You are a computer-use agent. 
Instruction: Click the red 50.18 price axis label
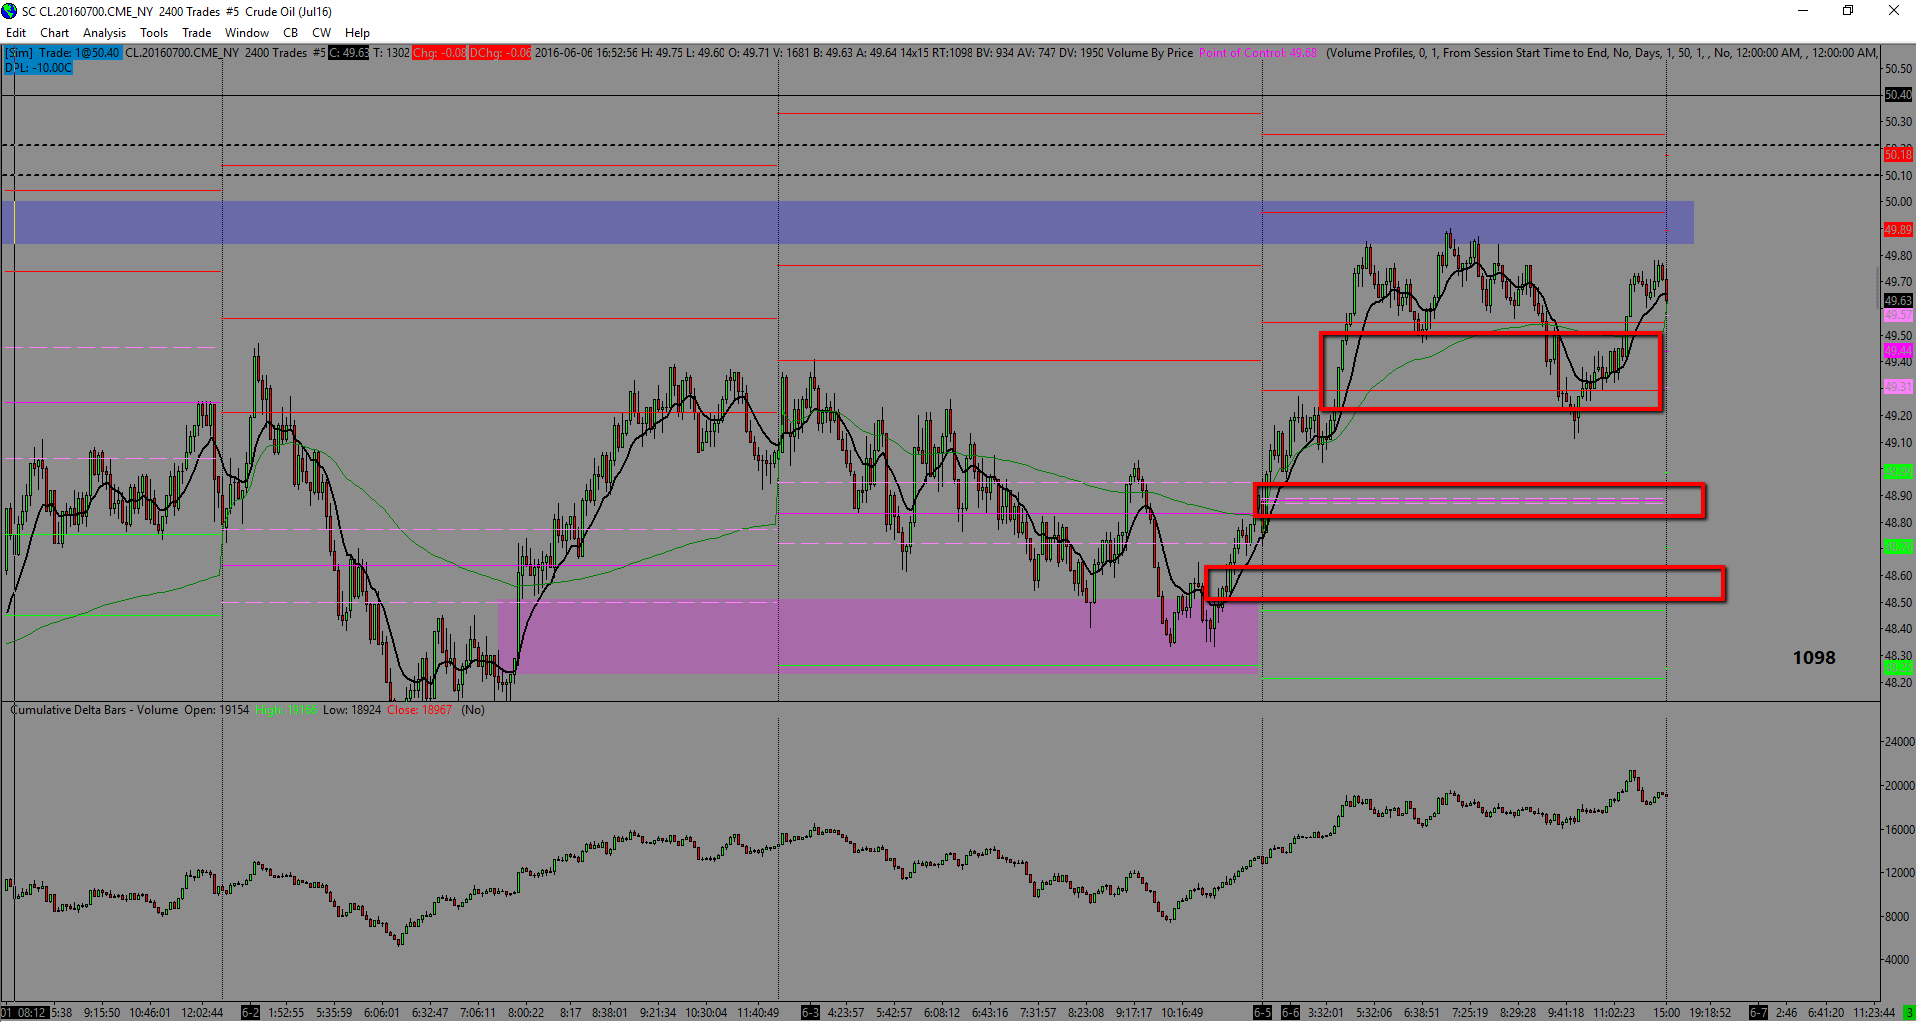1898,155
